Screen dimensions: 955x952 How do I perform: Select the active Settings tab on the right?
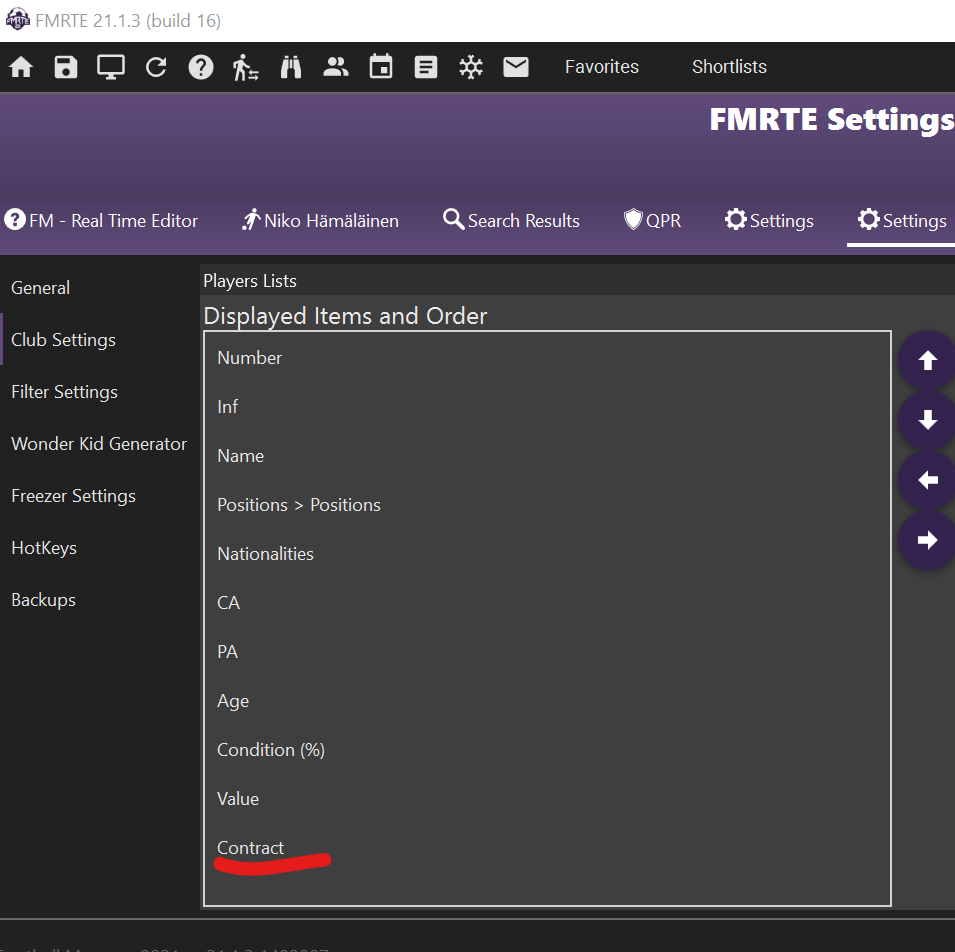point(902,220)
